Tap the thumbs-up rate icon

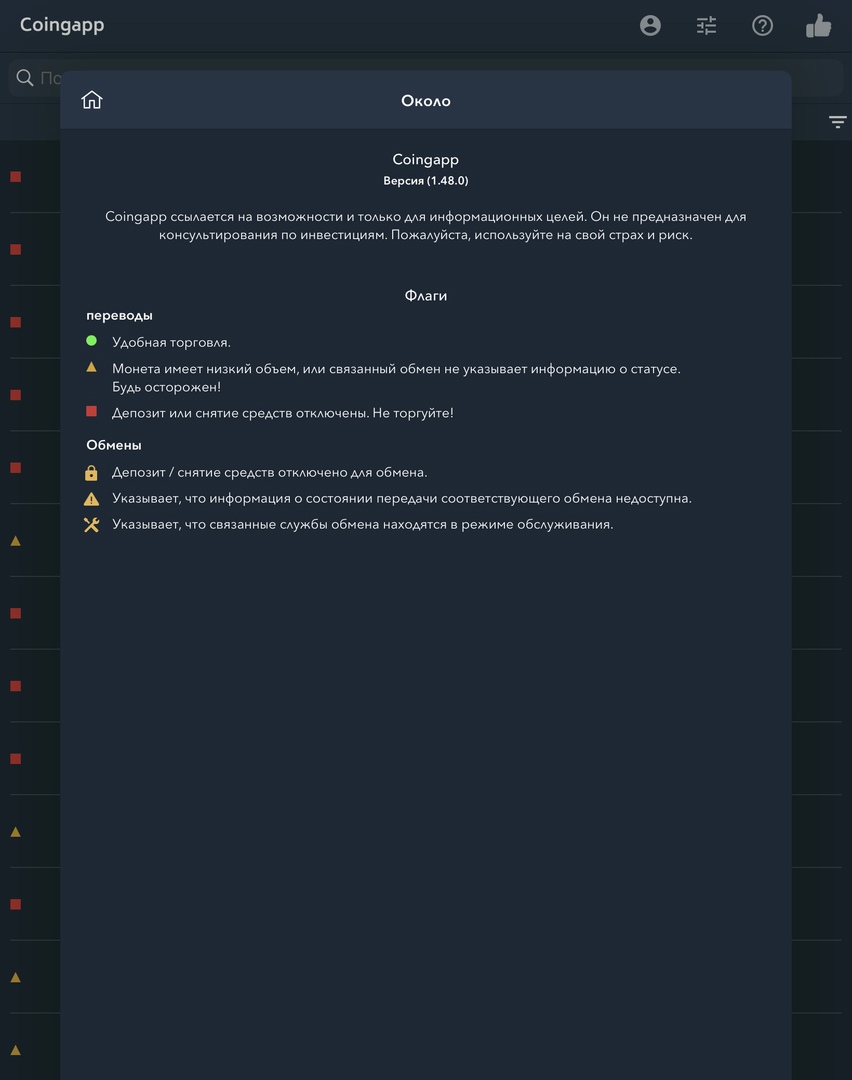[x=818, y=25]
